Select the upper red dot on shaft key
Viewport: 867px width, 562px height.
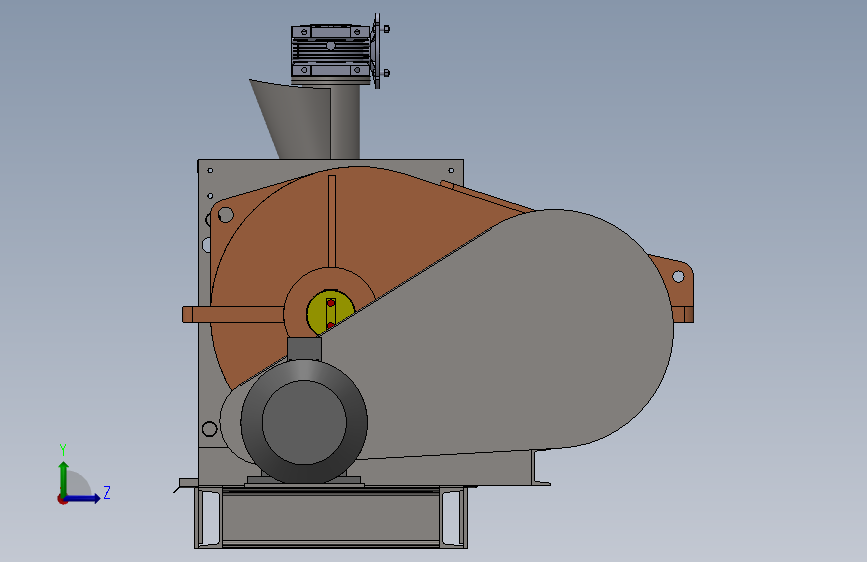pos(331,303)
